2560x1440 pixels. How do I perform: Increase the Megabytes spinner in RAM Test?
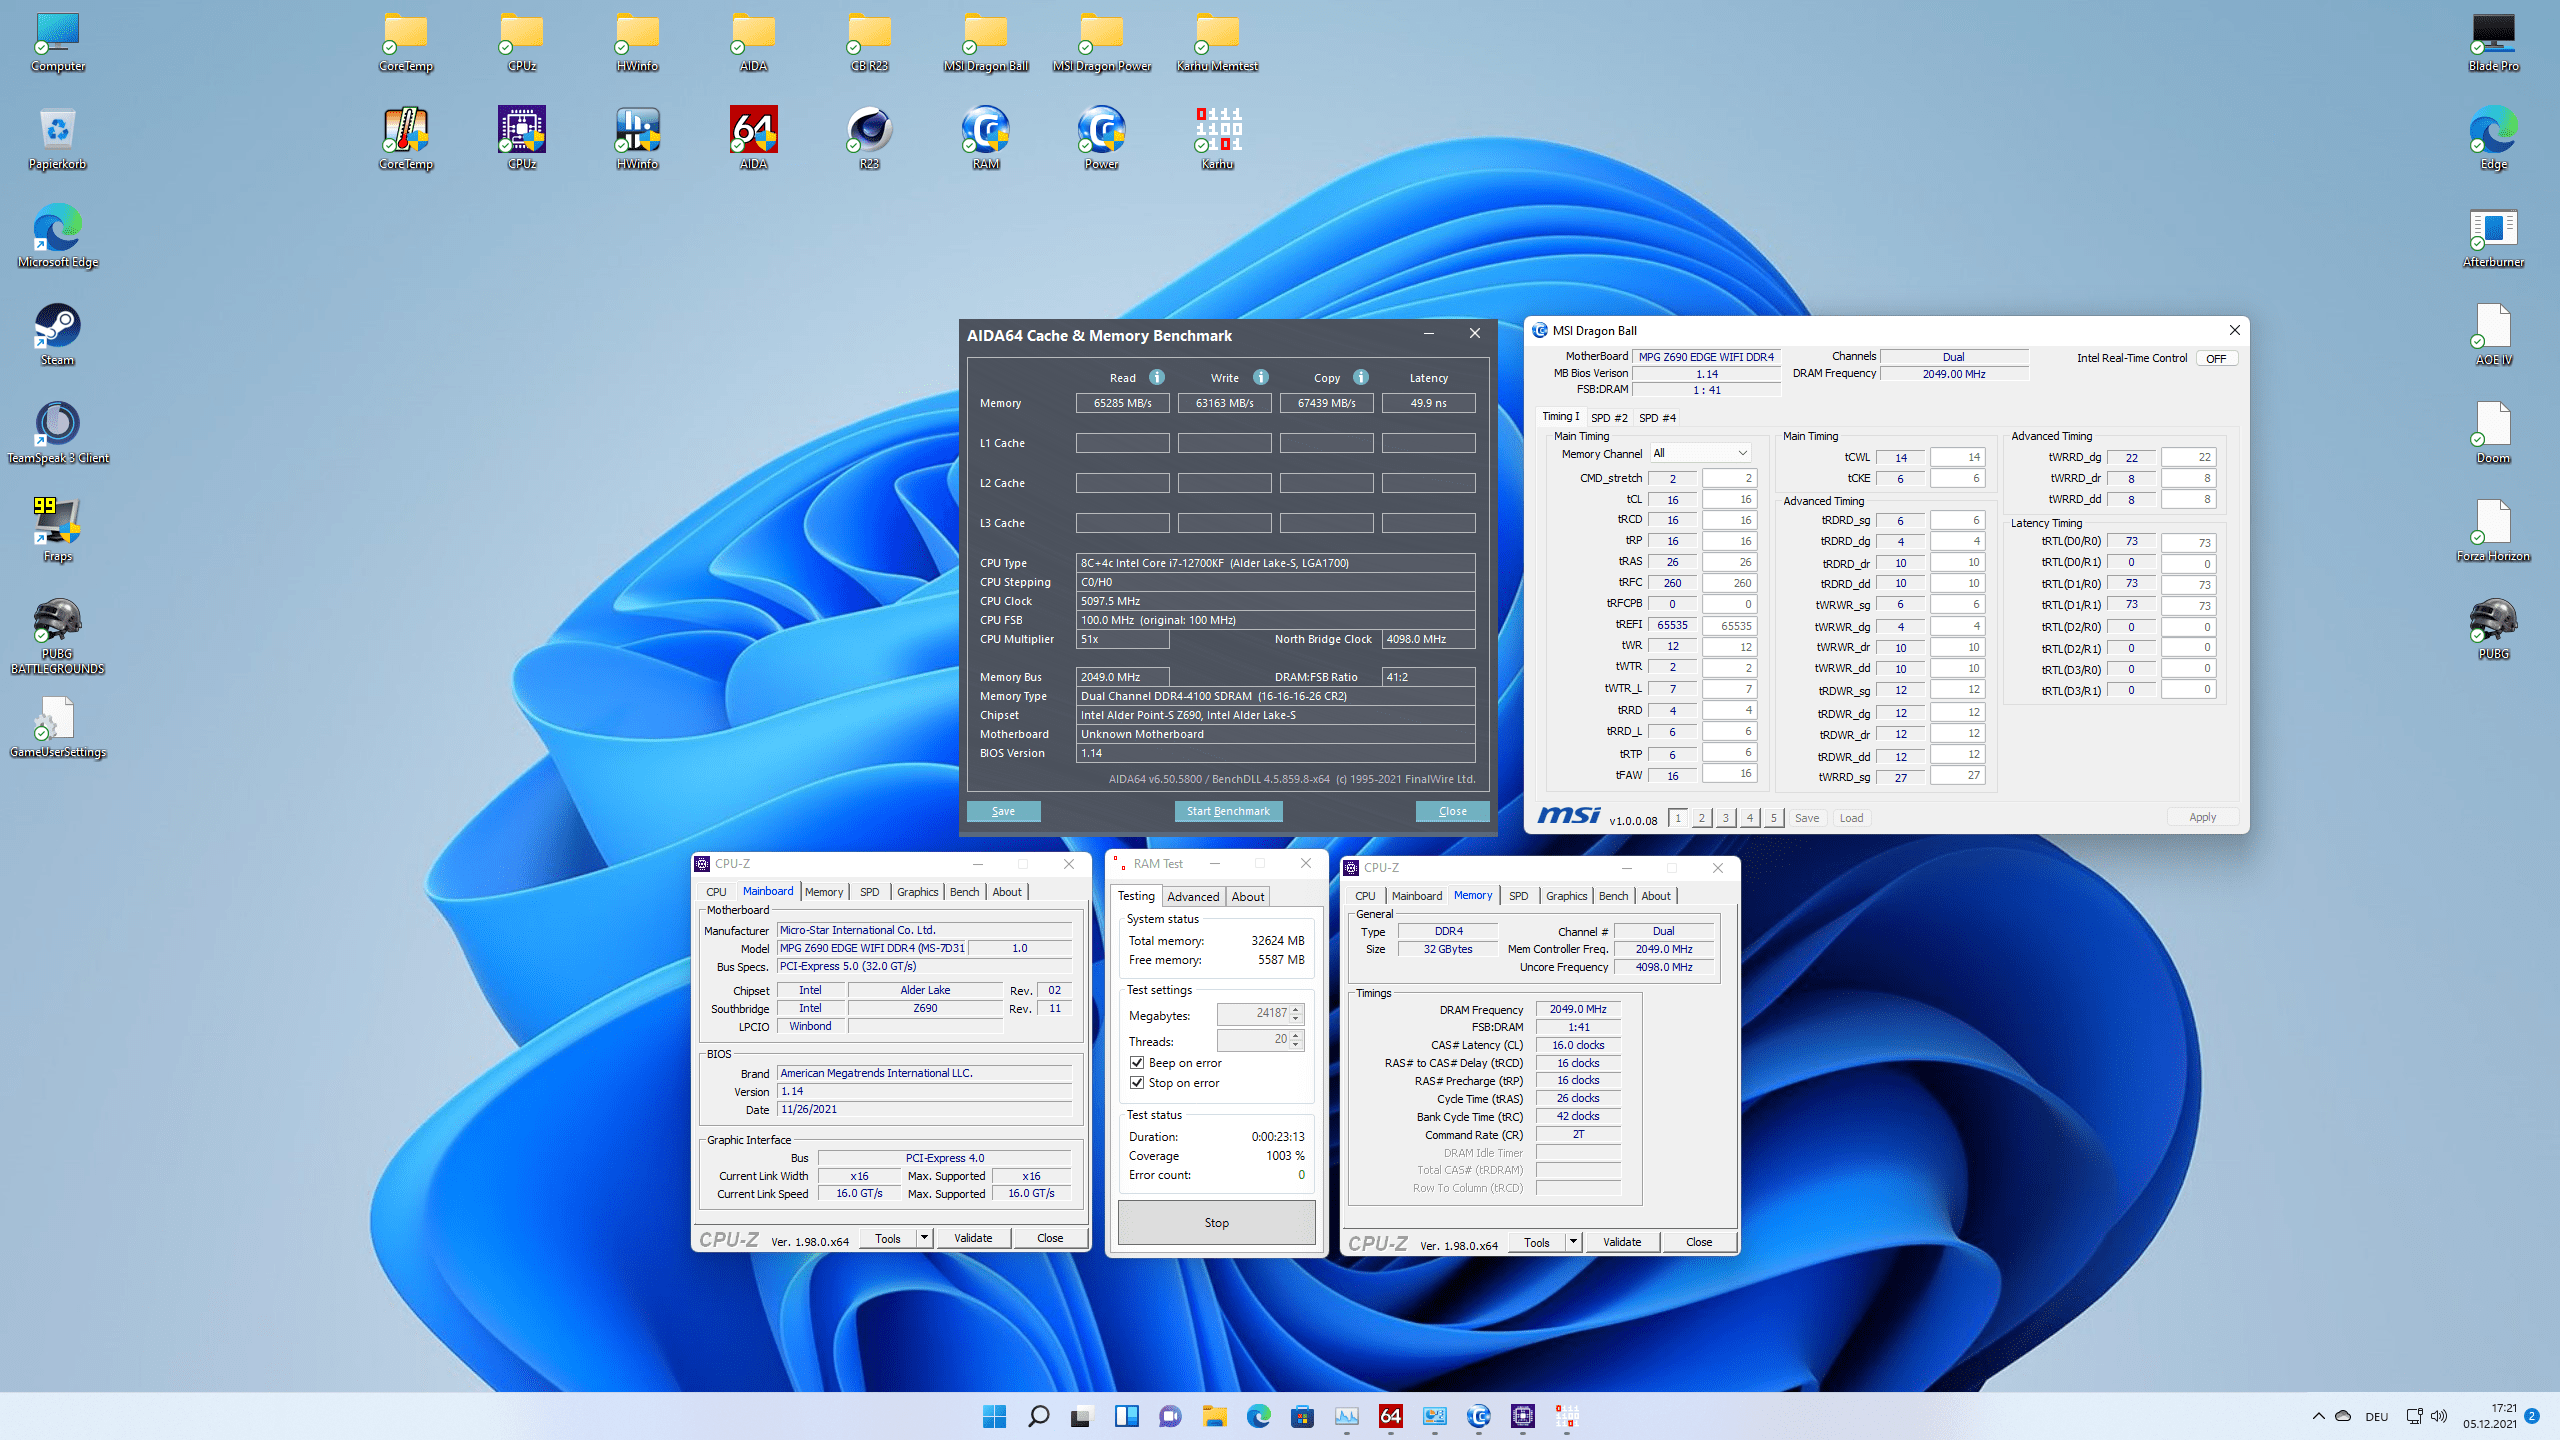[1296, 1009]
